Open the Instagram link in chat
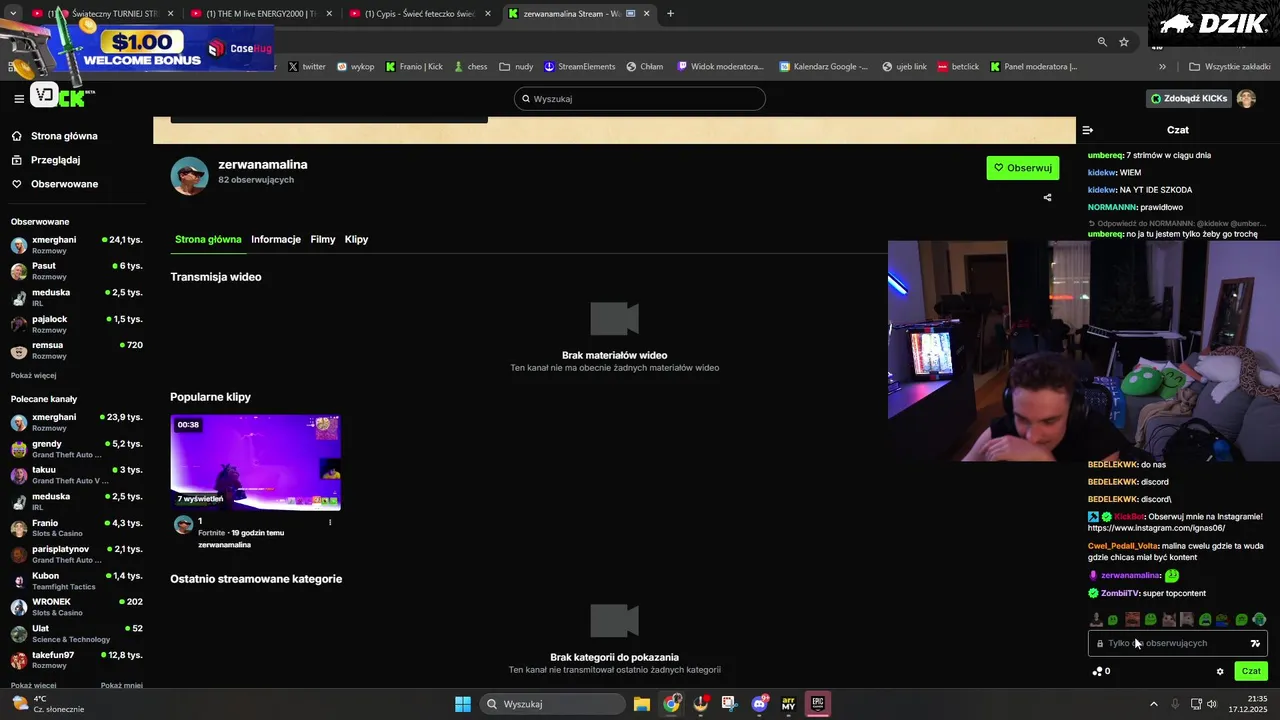 click(x=1156, y=528)
